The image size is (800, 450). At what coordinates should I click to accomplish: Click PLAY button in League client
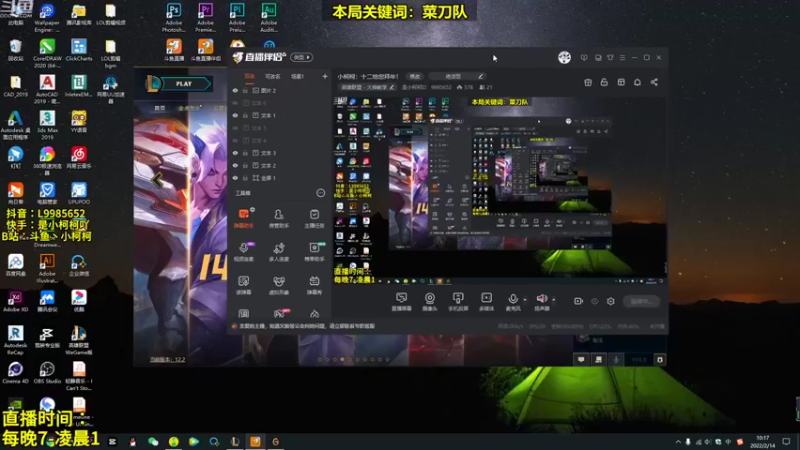pyautogui.click(x=184, y=84)
